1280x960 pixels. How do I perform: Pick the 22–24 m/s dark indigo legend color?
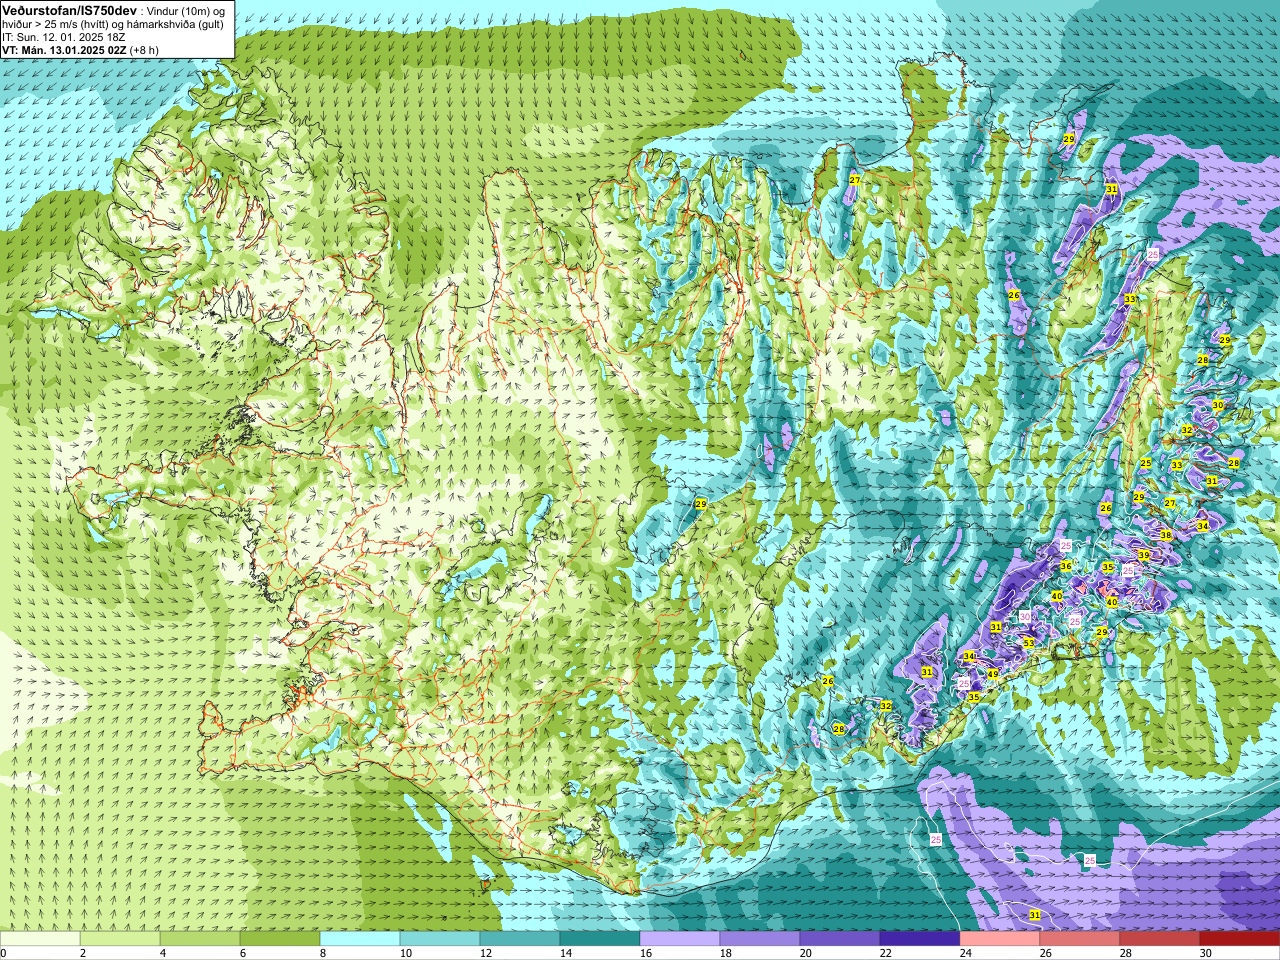[920, 939]
